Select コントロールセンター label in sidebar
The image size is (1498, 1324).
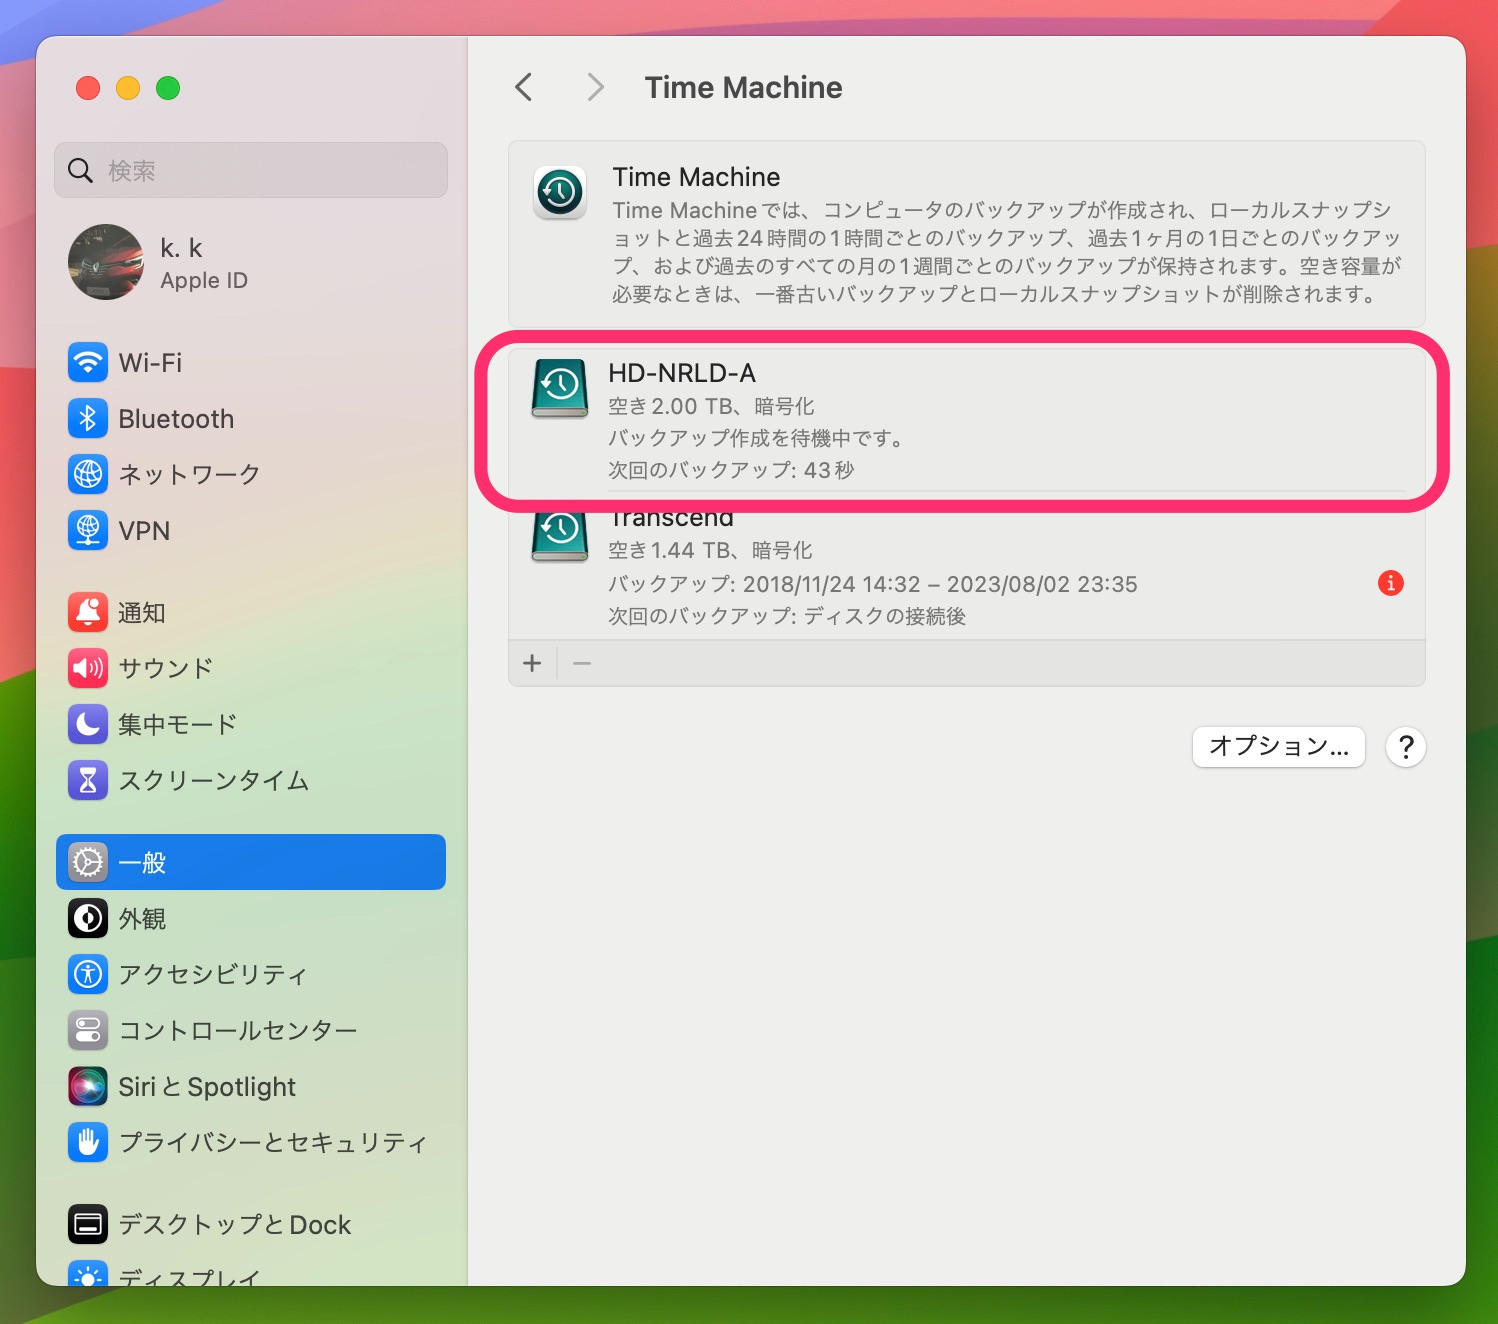pos(238,1030)
